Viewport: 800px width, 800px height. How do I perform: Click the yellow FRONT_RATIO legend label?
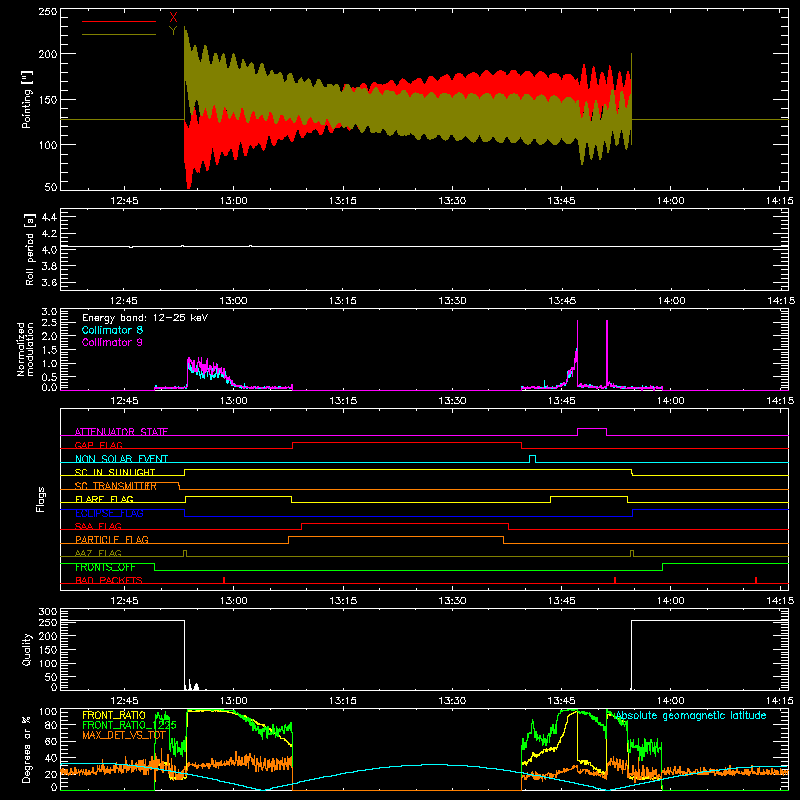(114, 715)
